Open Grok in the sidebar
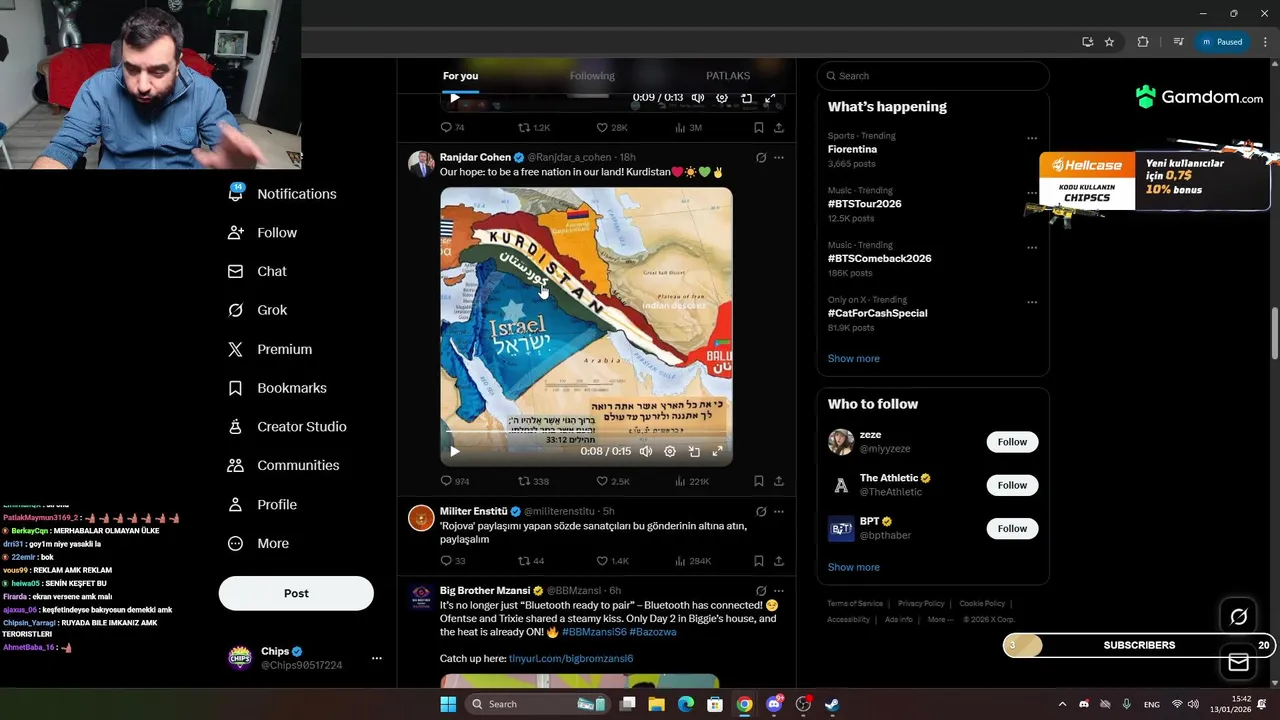Viewport: 1280px width, 720px height. pos(258,310)
